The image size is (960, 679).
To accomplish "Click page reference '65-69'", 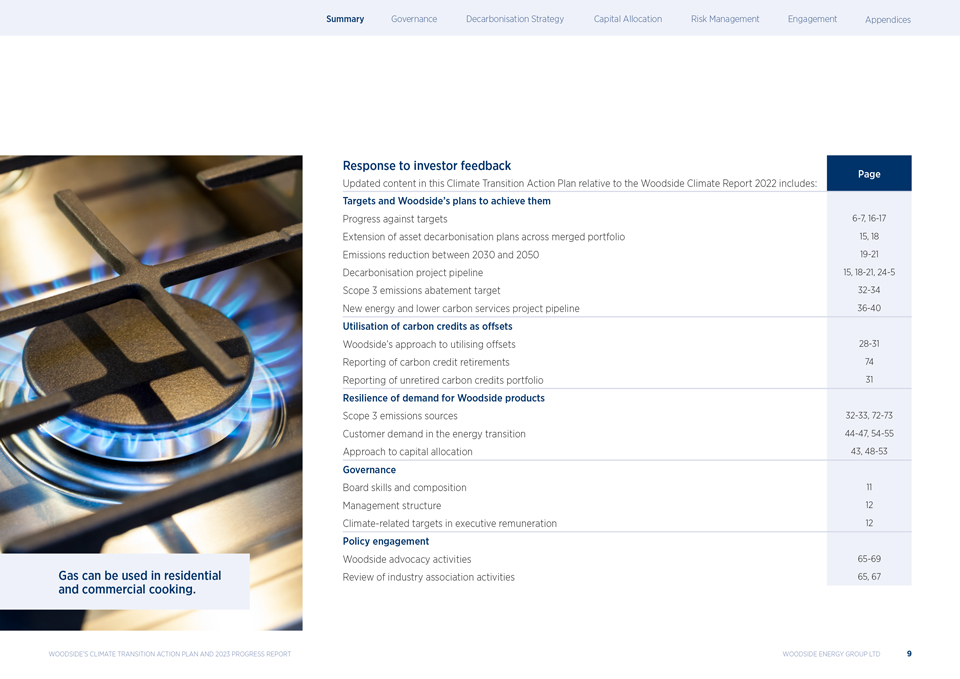I will (x=869, y=558).
